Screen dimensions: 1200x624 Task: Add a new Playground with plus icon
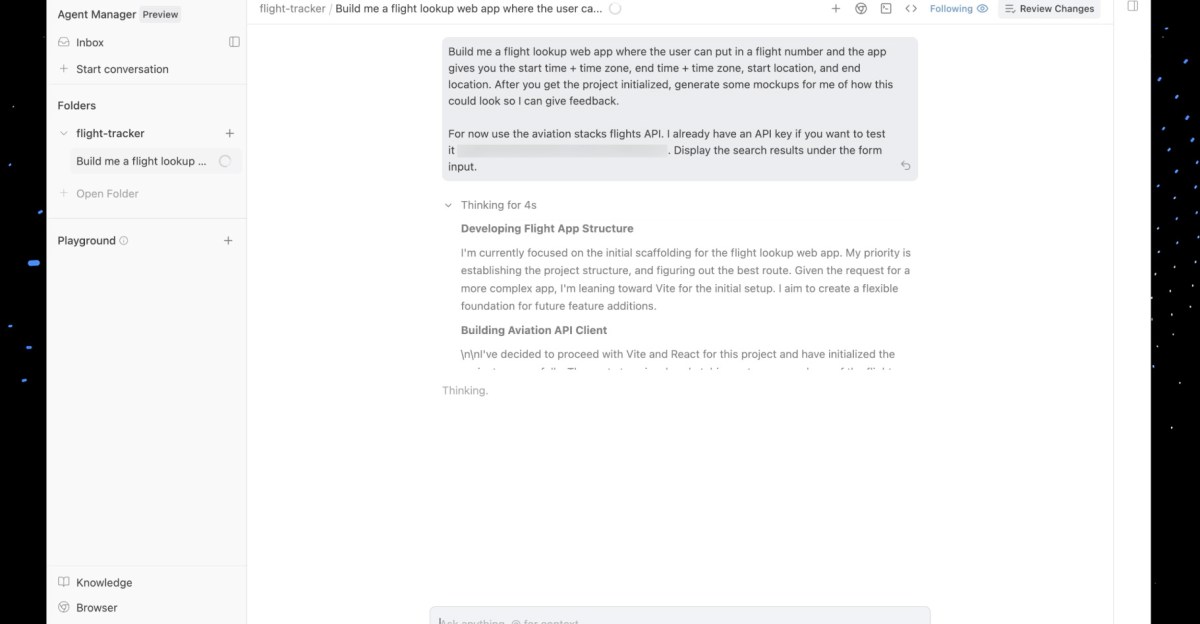pos(228,240)
